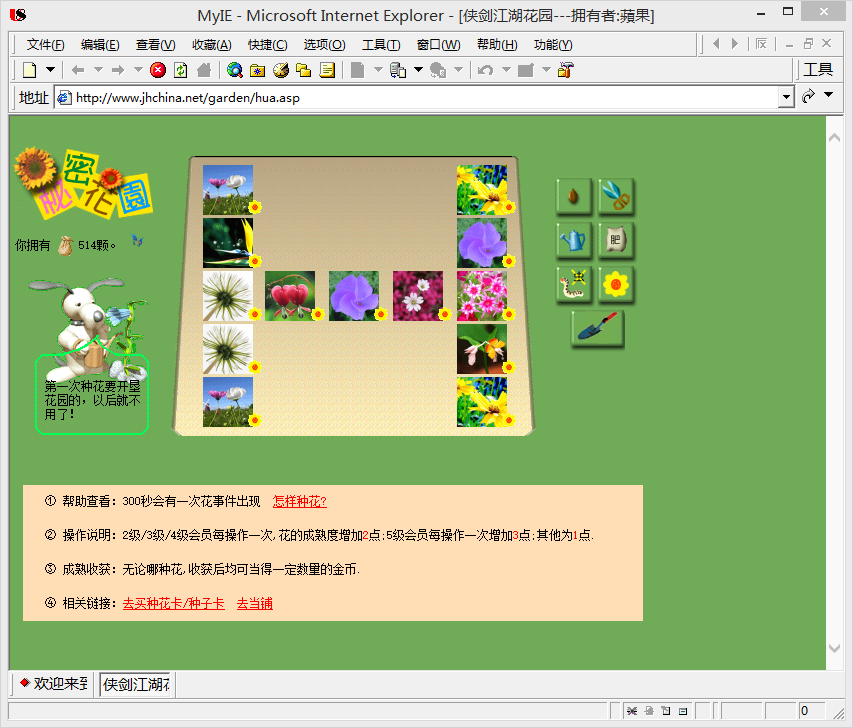853x728 pixels.
Task: Select the pest-killing worm tool
Action: point(573,284)
